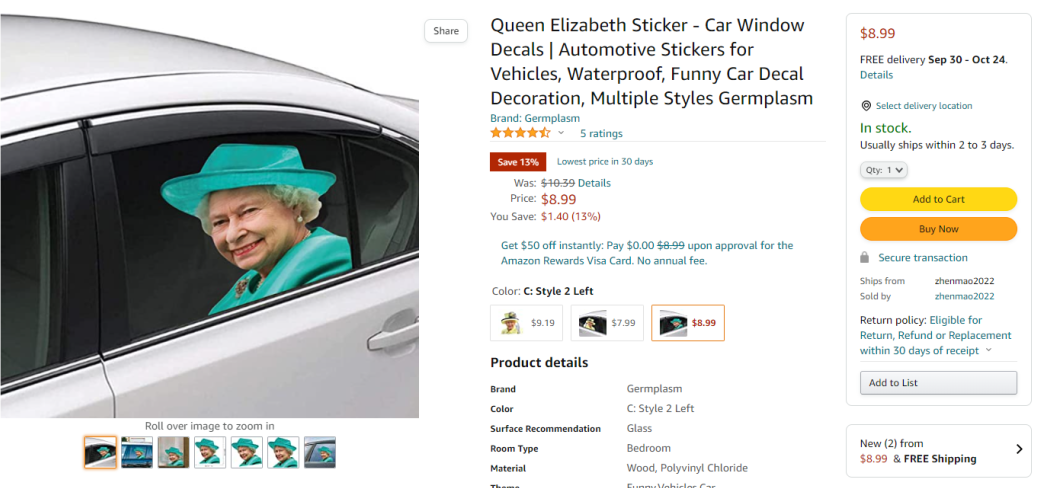Click the Share button

pyautogui.click(x=446, y=31)
